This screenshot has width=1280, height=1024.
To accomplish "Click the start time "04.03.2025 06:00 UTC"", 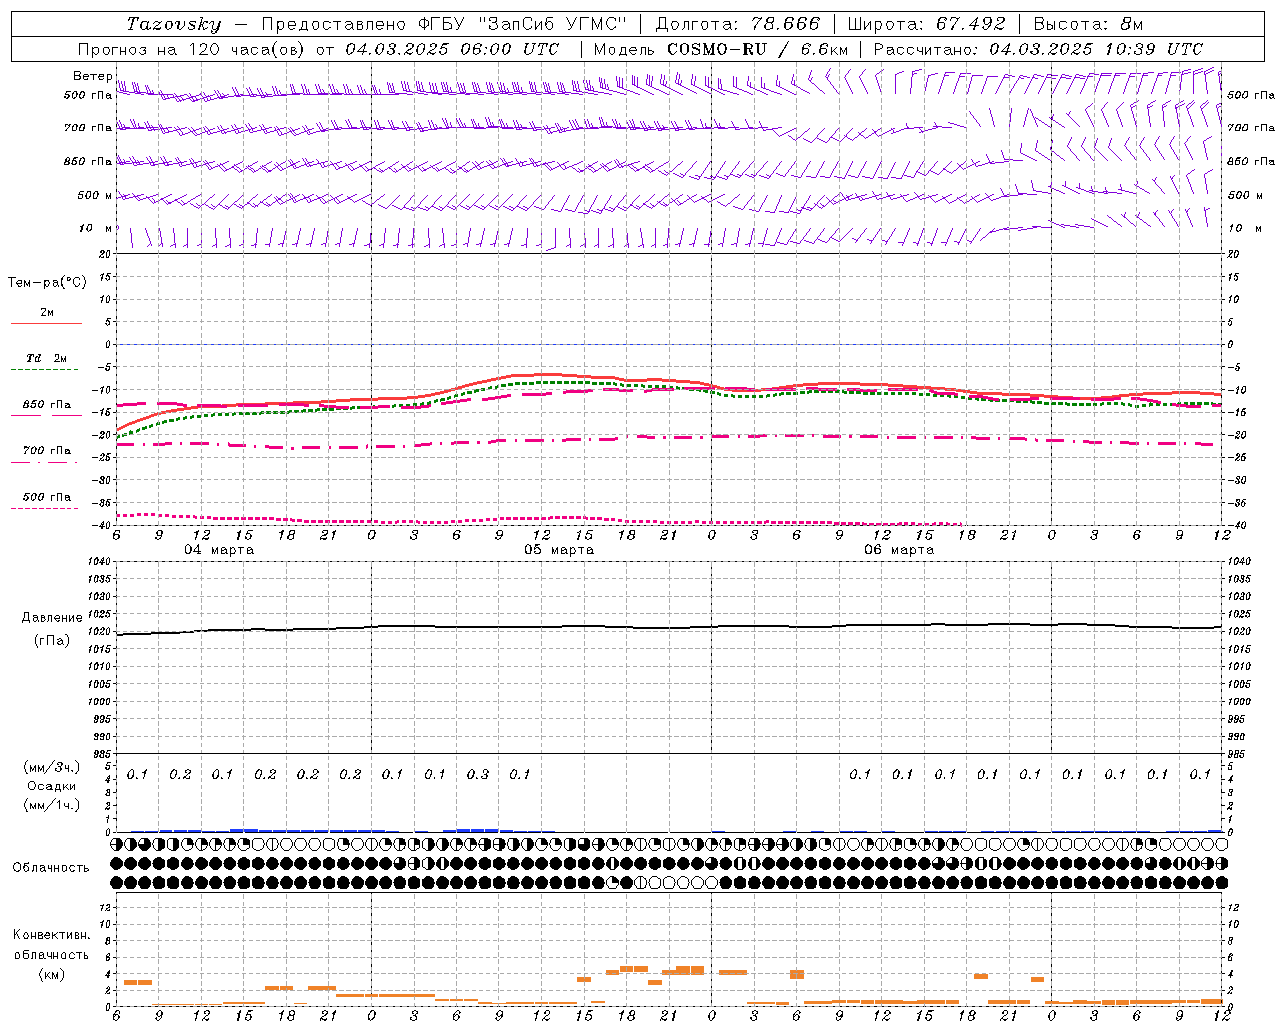I will (x=453, y=49).
